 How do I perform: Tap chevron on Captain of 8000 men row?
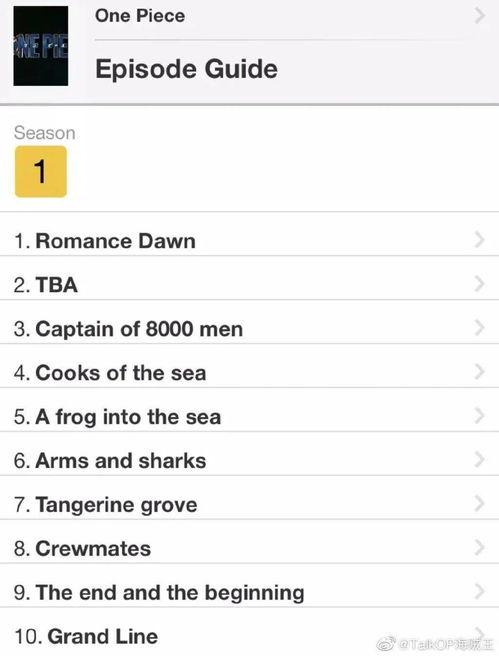click(480, 328)
